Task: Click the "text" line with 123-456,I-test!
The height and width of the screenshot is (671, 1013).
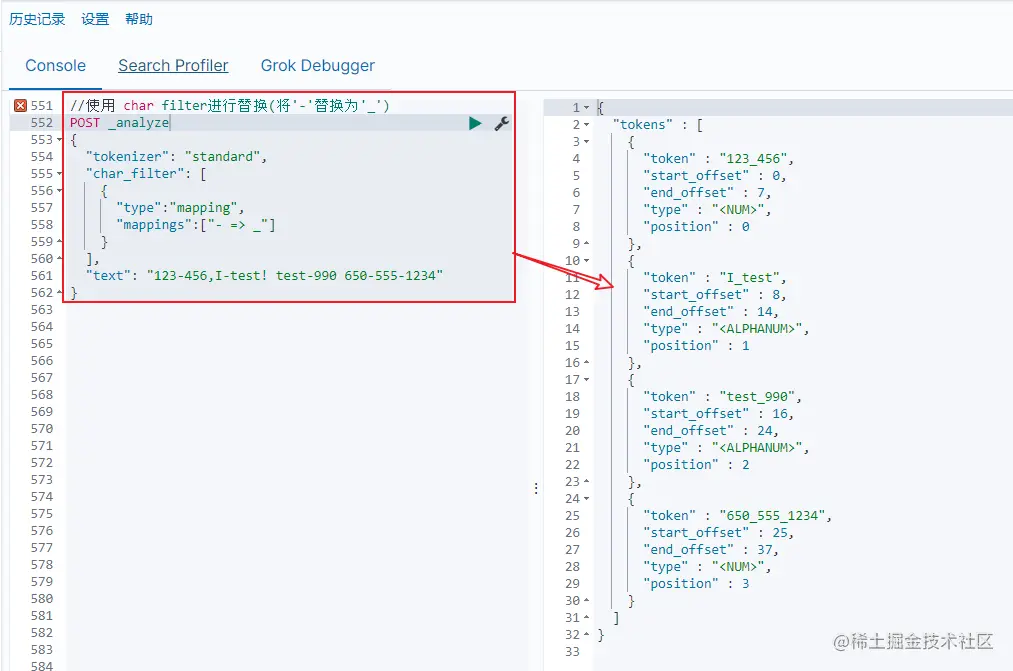Action: [264, 276]
